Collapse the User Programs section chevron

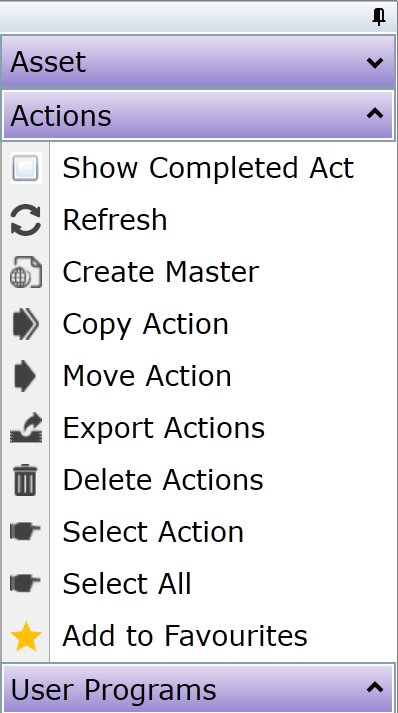click(375, 688)
